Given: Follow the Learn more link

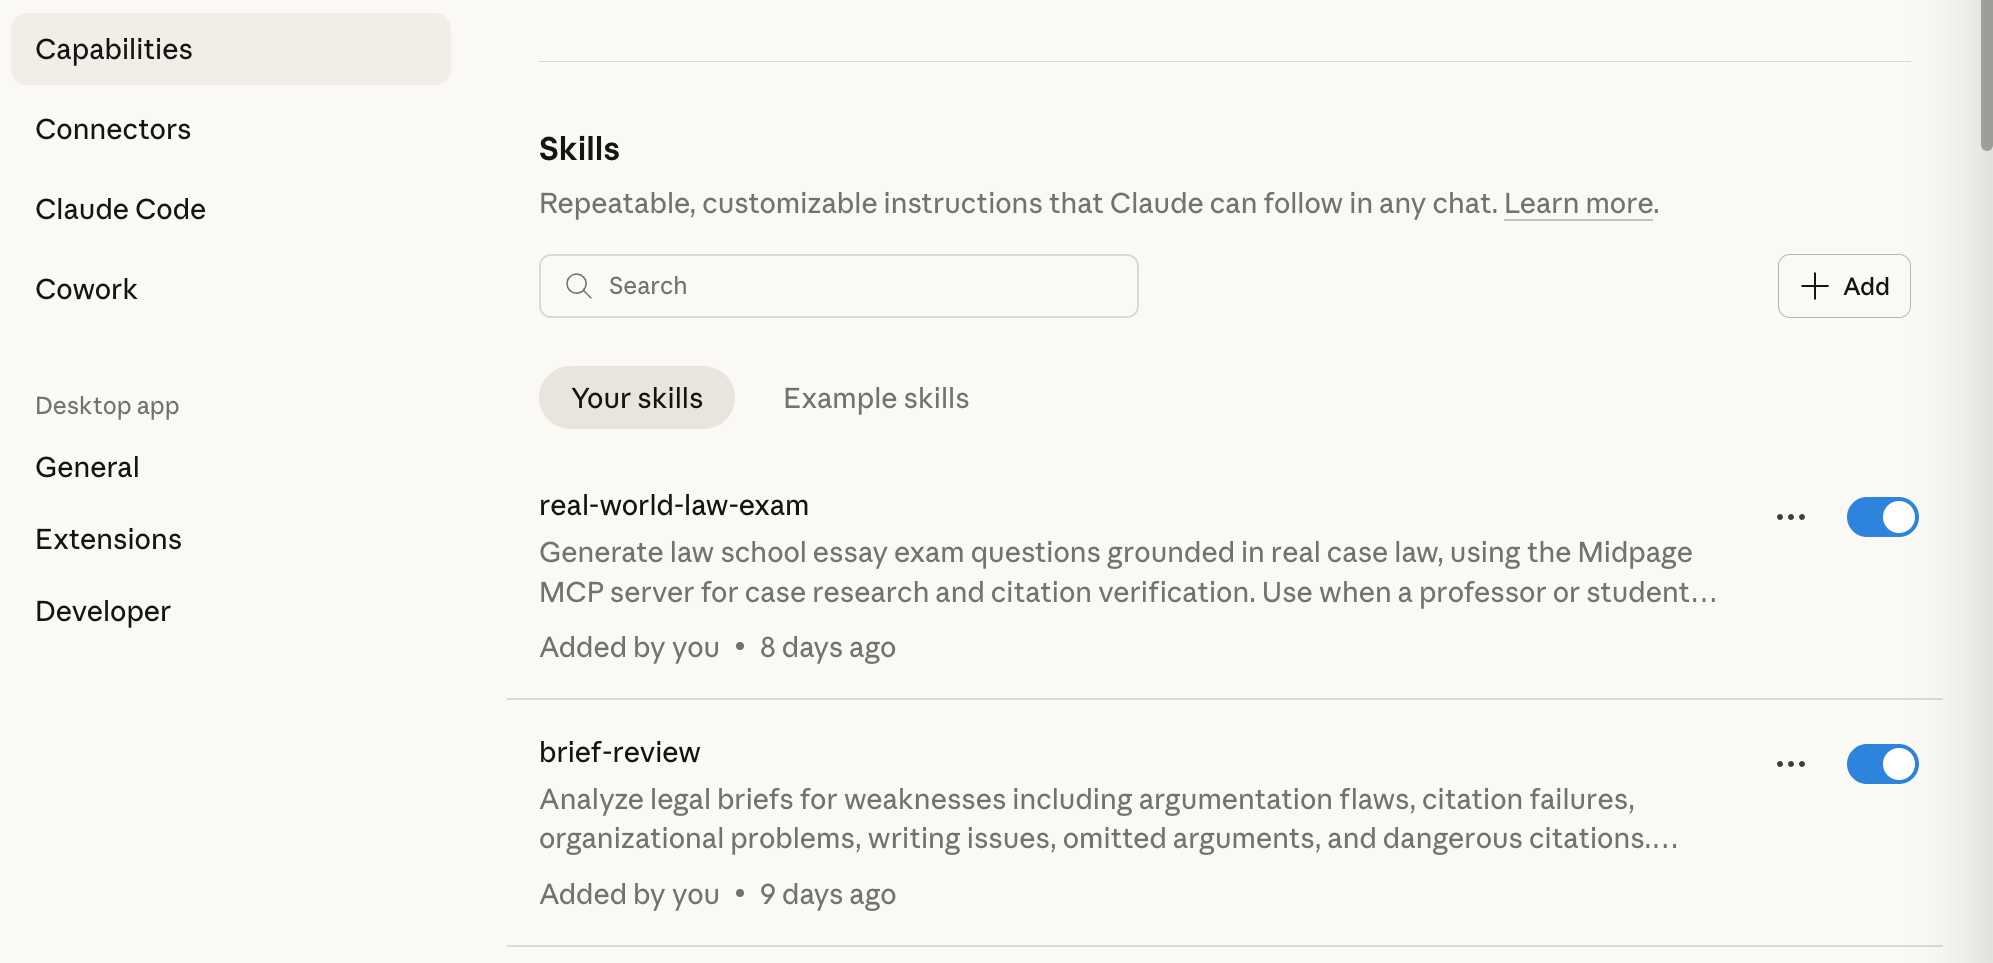Looking at the screenshot, I should [x=1578, y=203].
